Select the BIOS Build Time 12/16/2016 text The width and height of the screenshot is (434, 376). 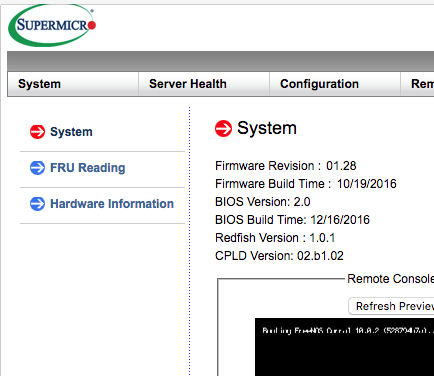tap(292, 220)
